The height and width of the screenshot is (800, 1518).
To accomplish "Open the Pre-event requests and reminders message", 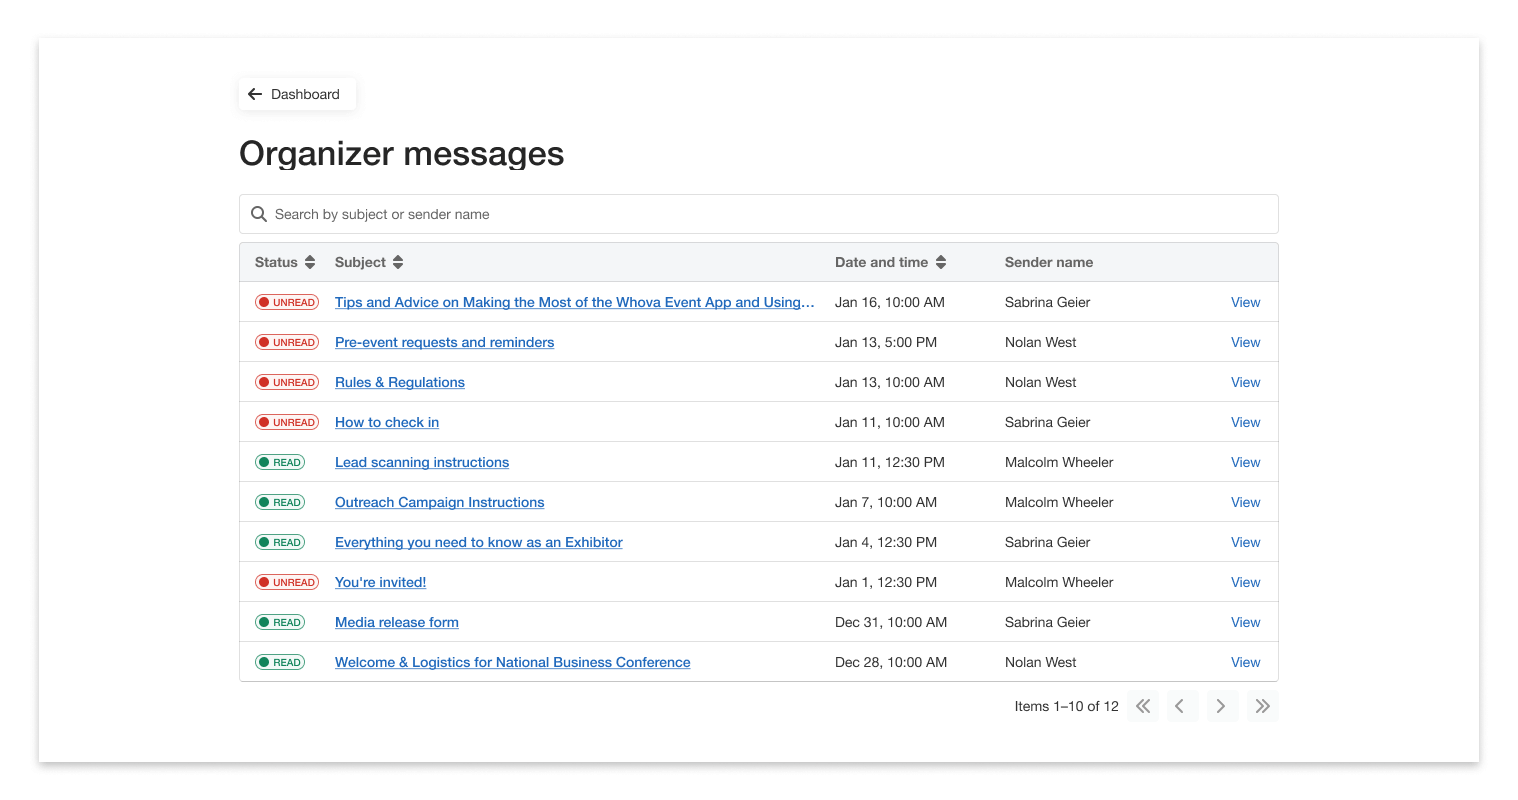I will point(444,342).
